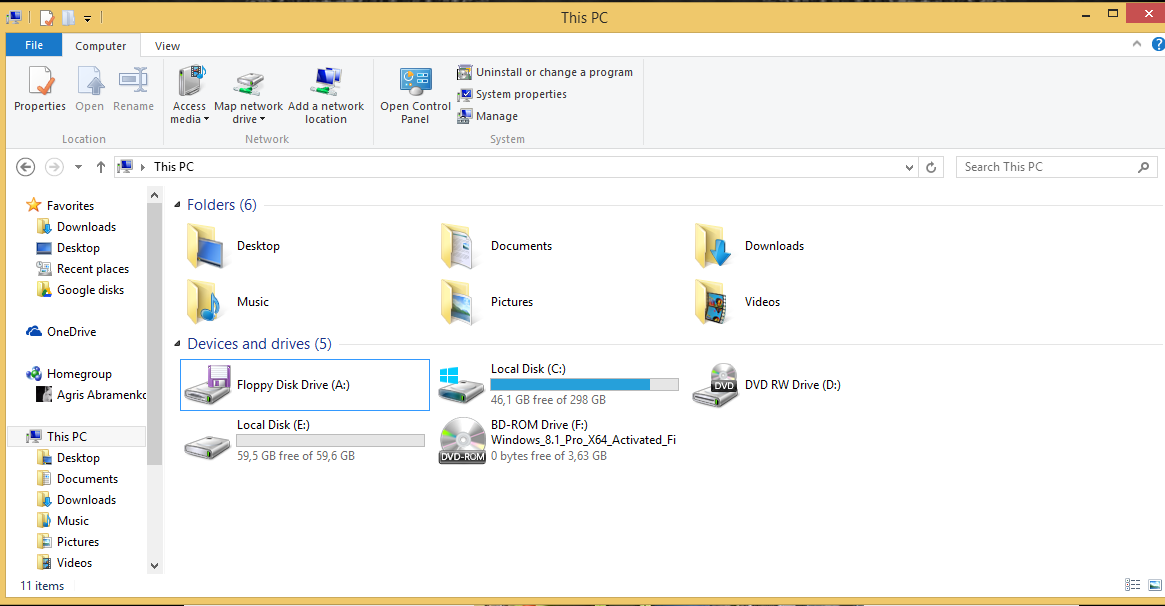Screen dimensions: 1165x606
Task: Switch to the Computer ribbon tab
Action: [100, 46]
